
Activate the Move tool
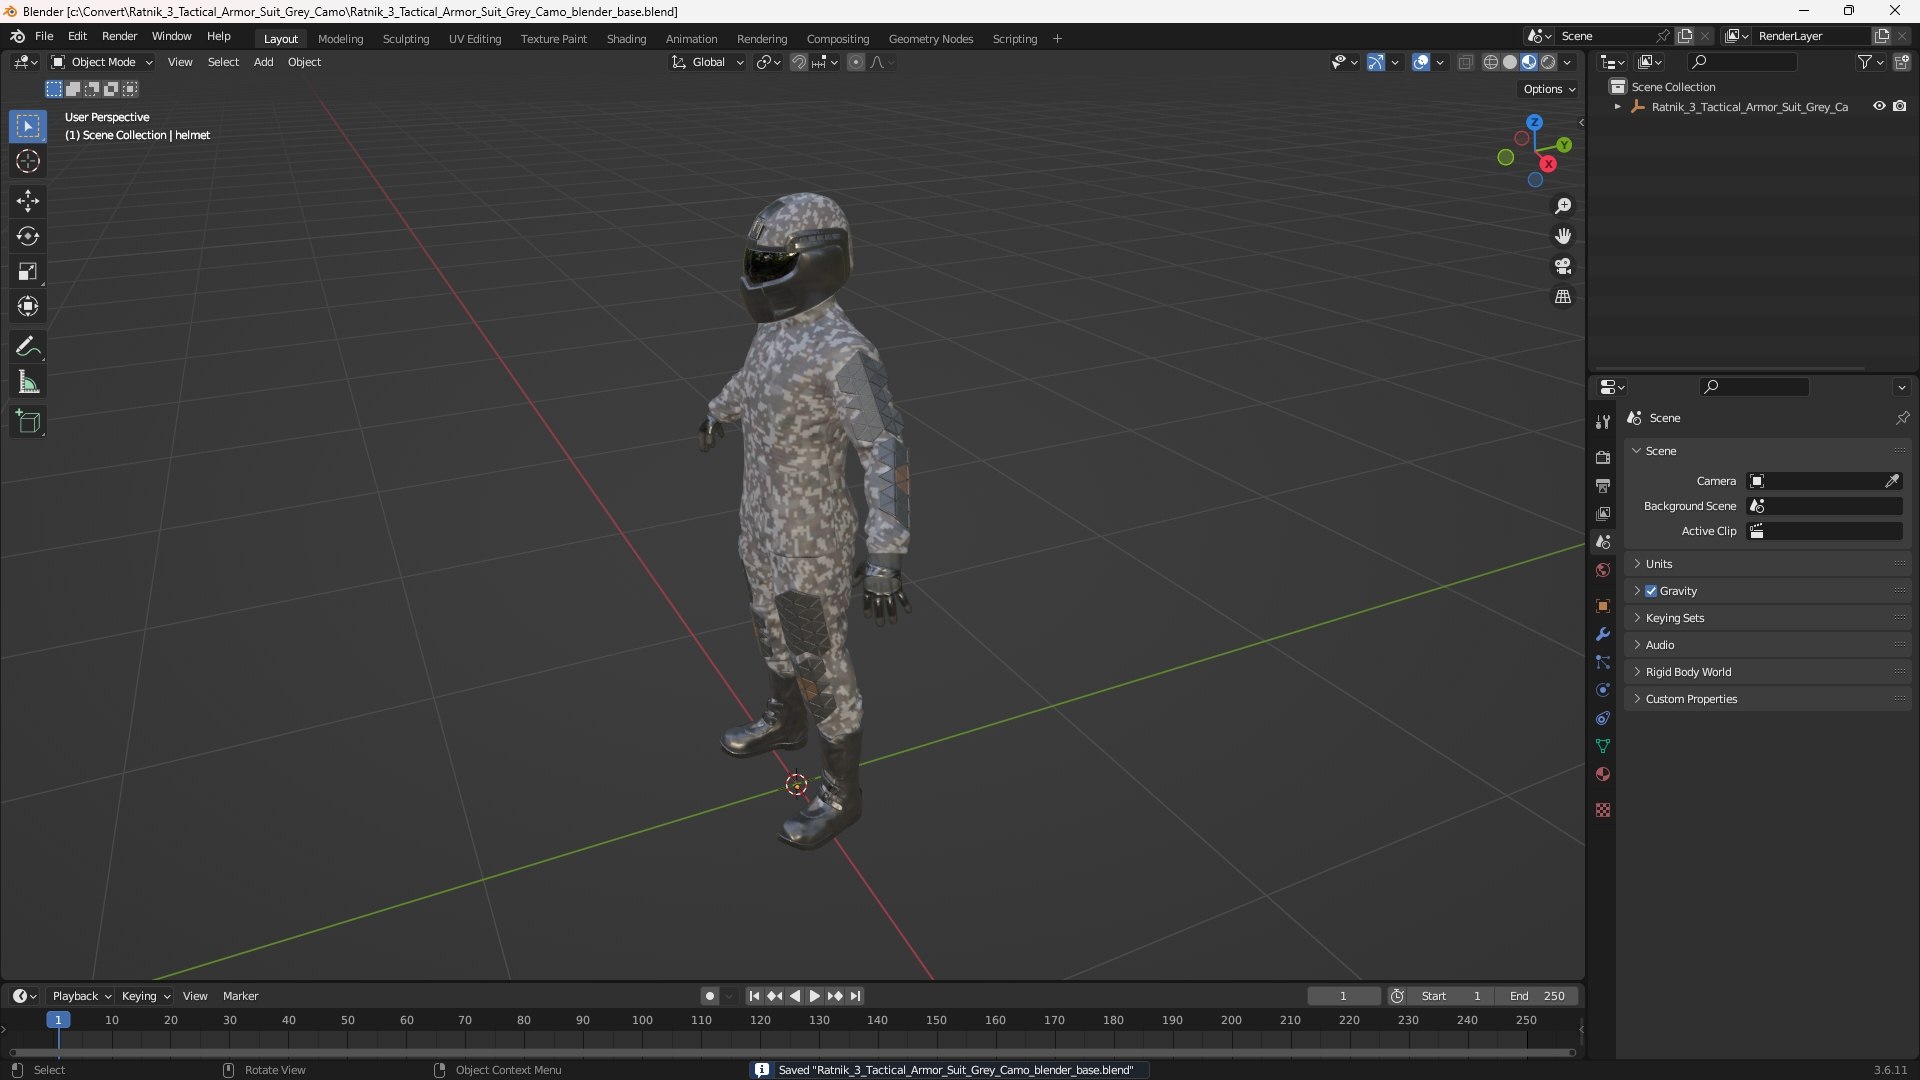tap(28, 201)
